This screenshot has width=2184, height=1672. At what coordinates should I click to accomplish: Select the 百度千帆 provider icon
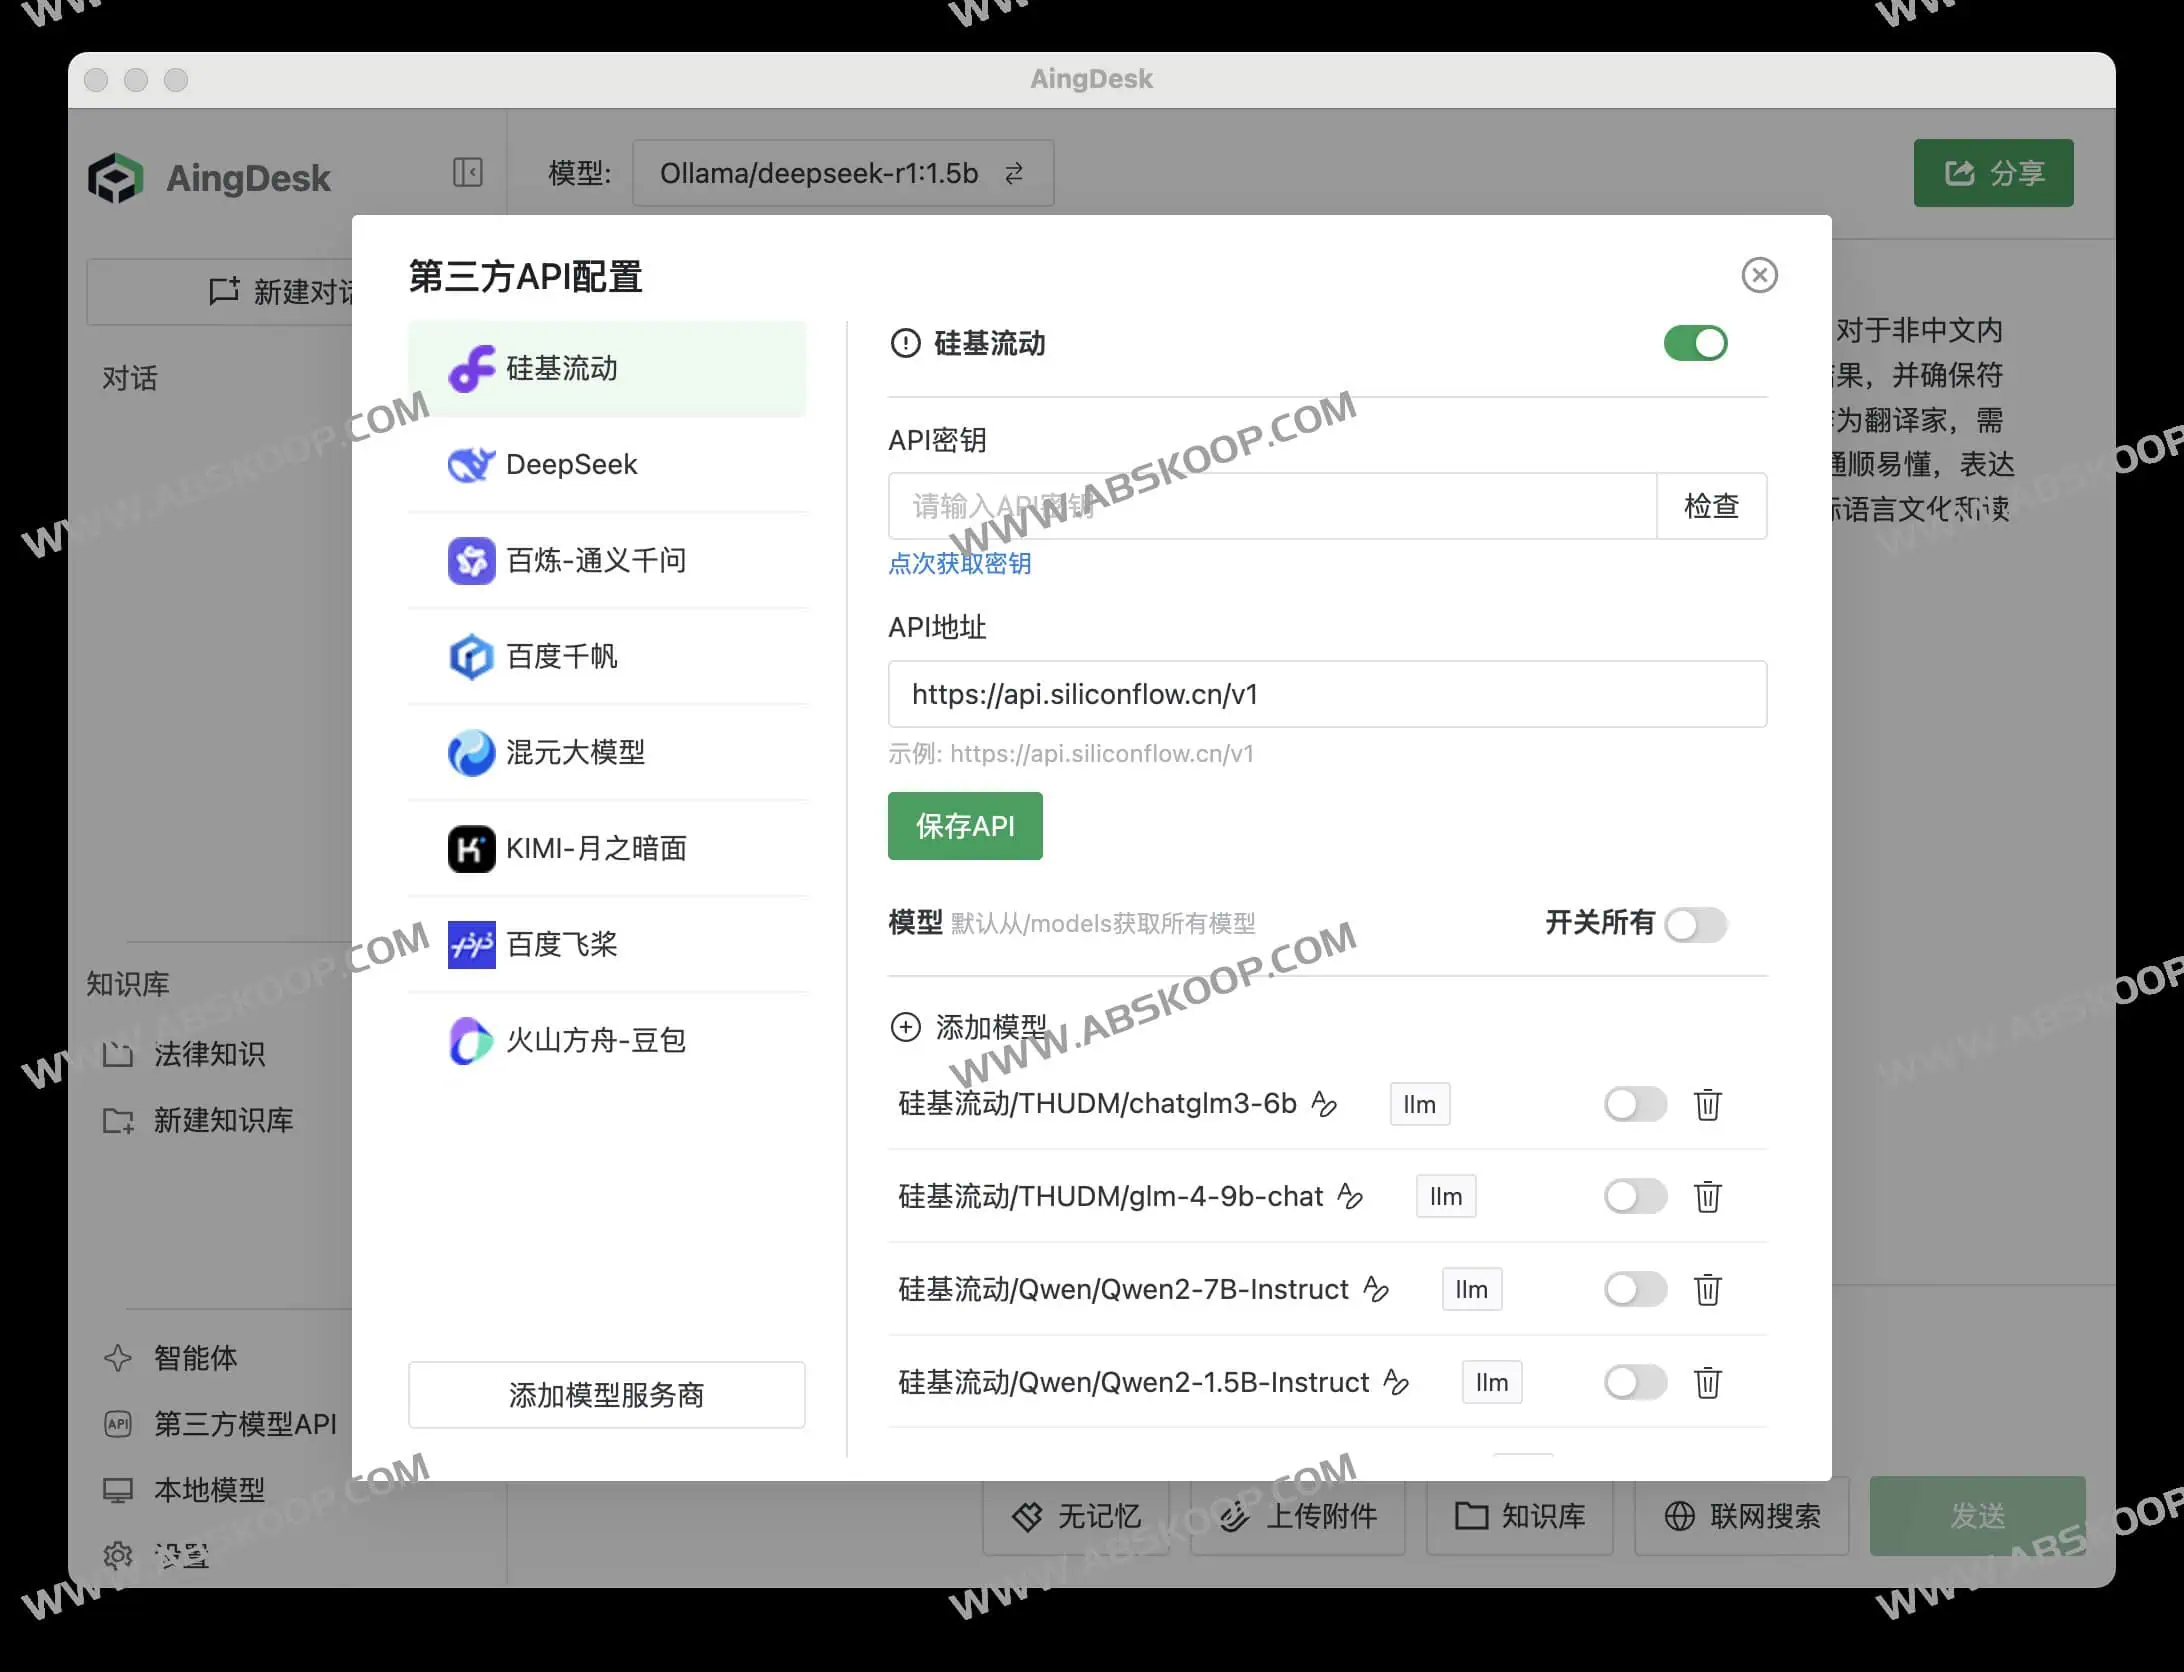click(470, 657)
